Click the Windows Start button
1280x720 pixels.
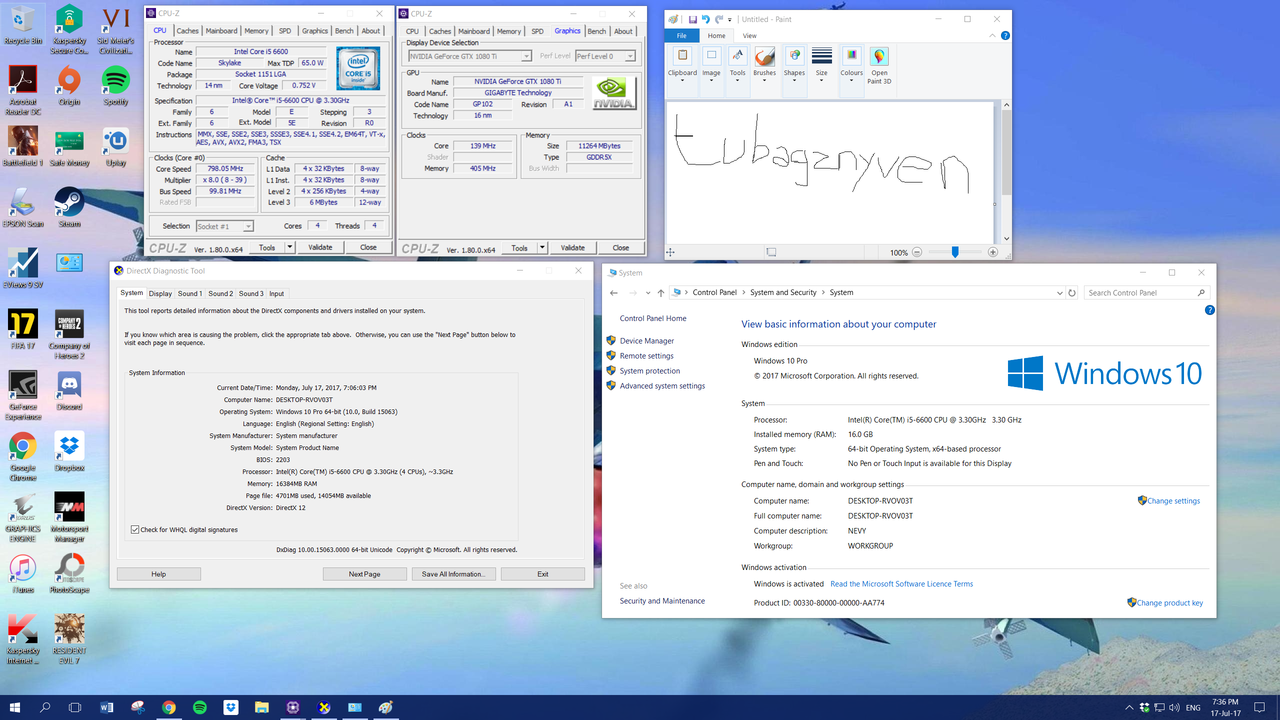[x=15, y=707]
